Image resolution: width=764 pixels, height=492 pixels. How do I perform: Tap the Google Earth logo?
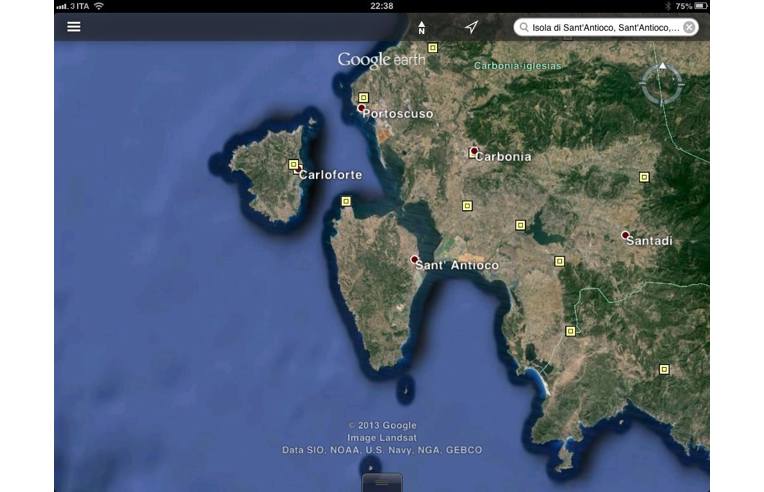click(380, 60)
